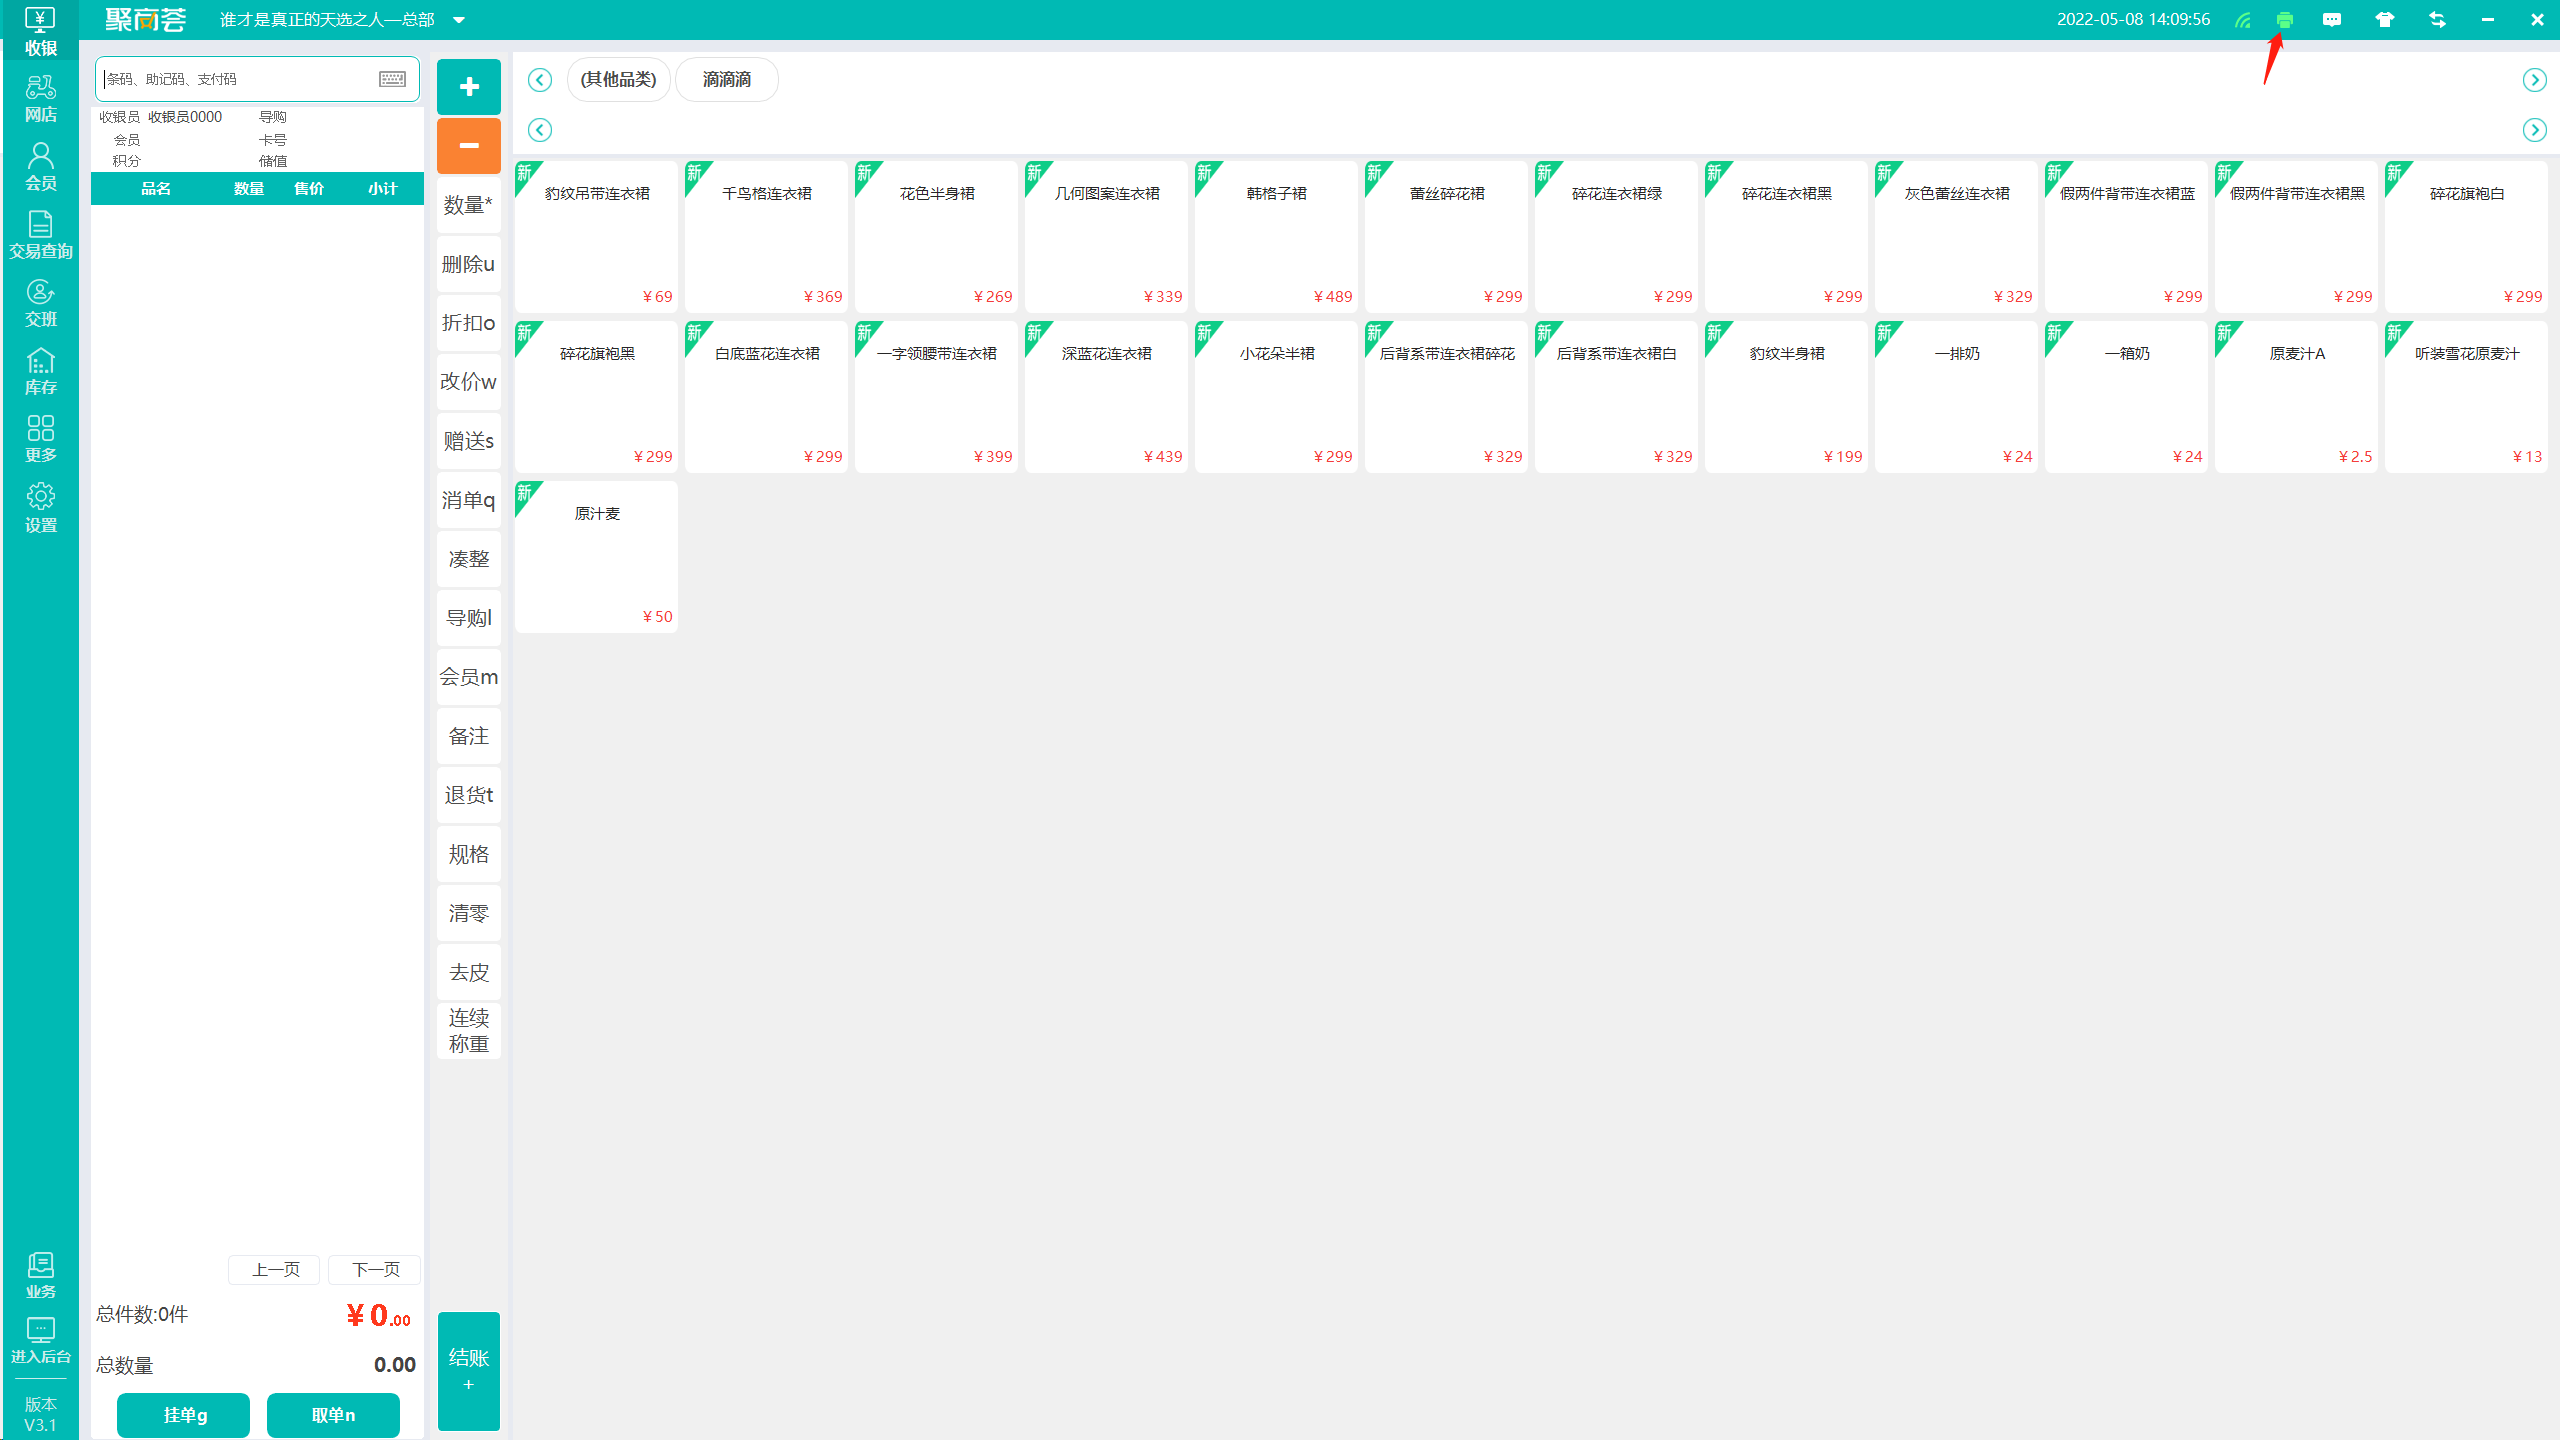The image size is (2560, 1440).
Task: Click the 消单q cancel order button
Action: 468,500
